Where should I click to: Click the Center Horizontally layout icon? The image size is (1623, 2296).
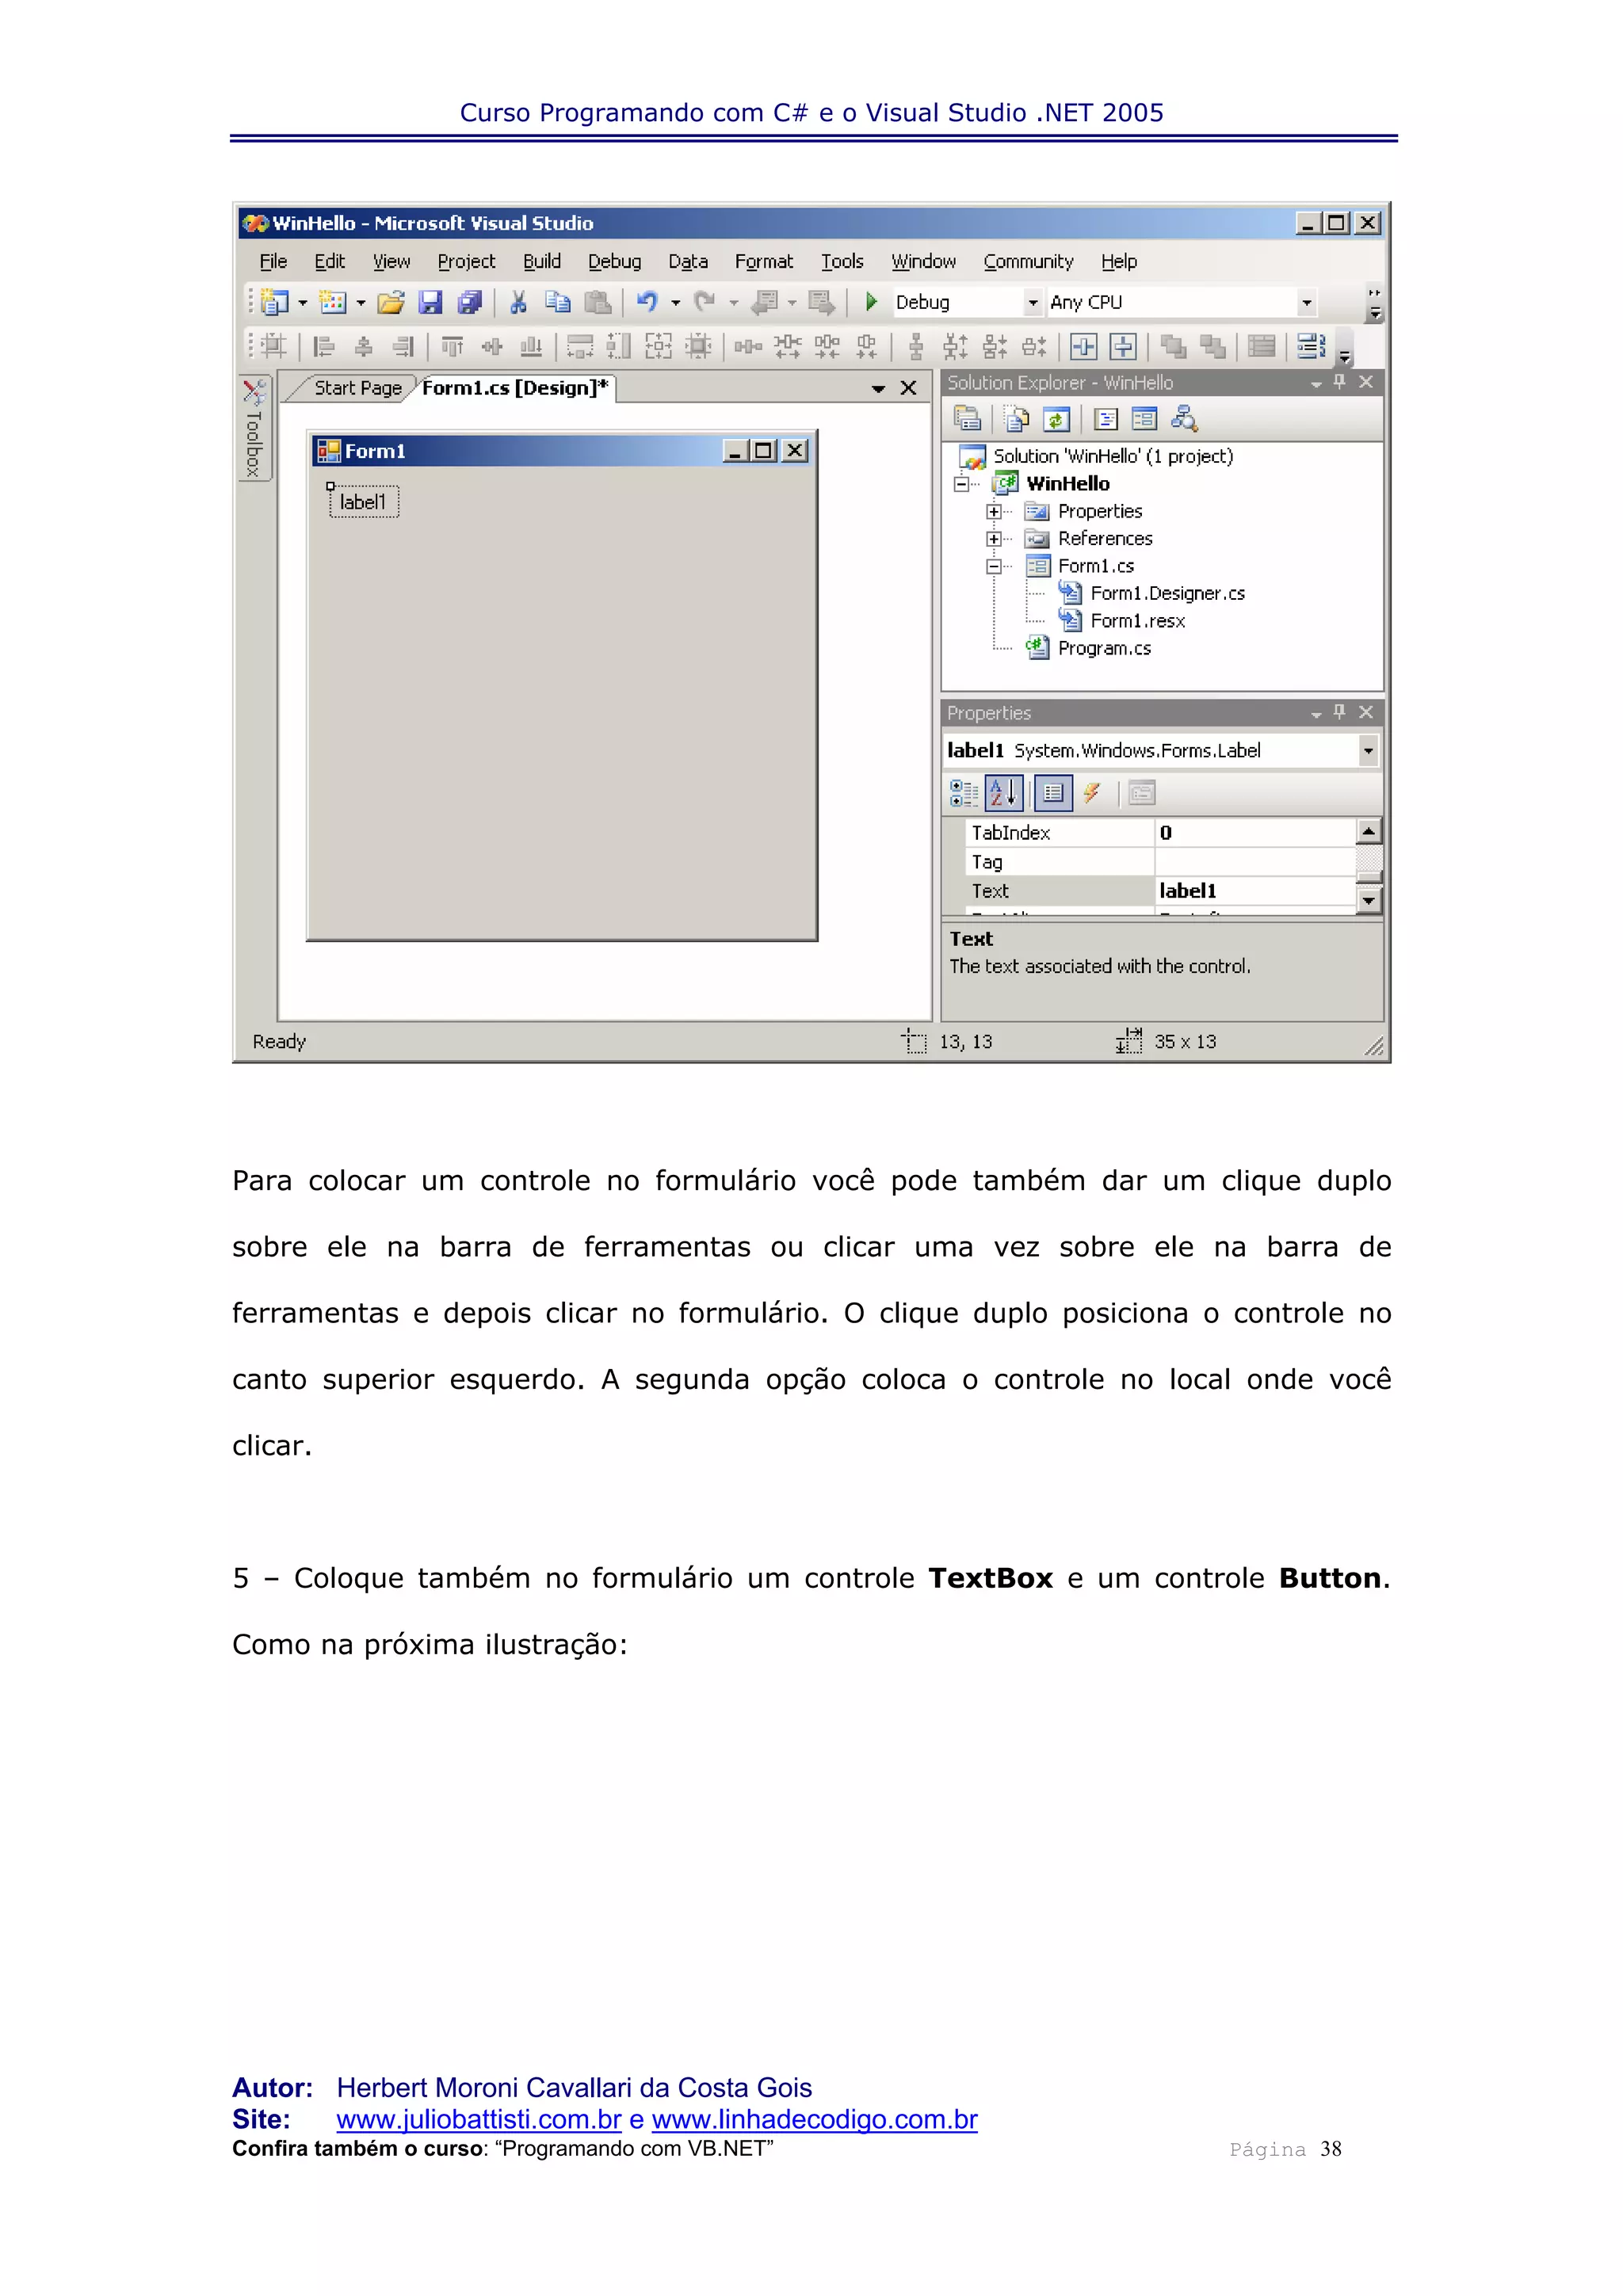1083,347
